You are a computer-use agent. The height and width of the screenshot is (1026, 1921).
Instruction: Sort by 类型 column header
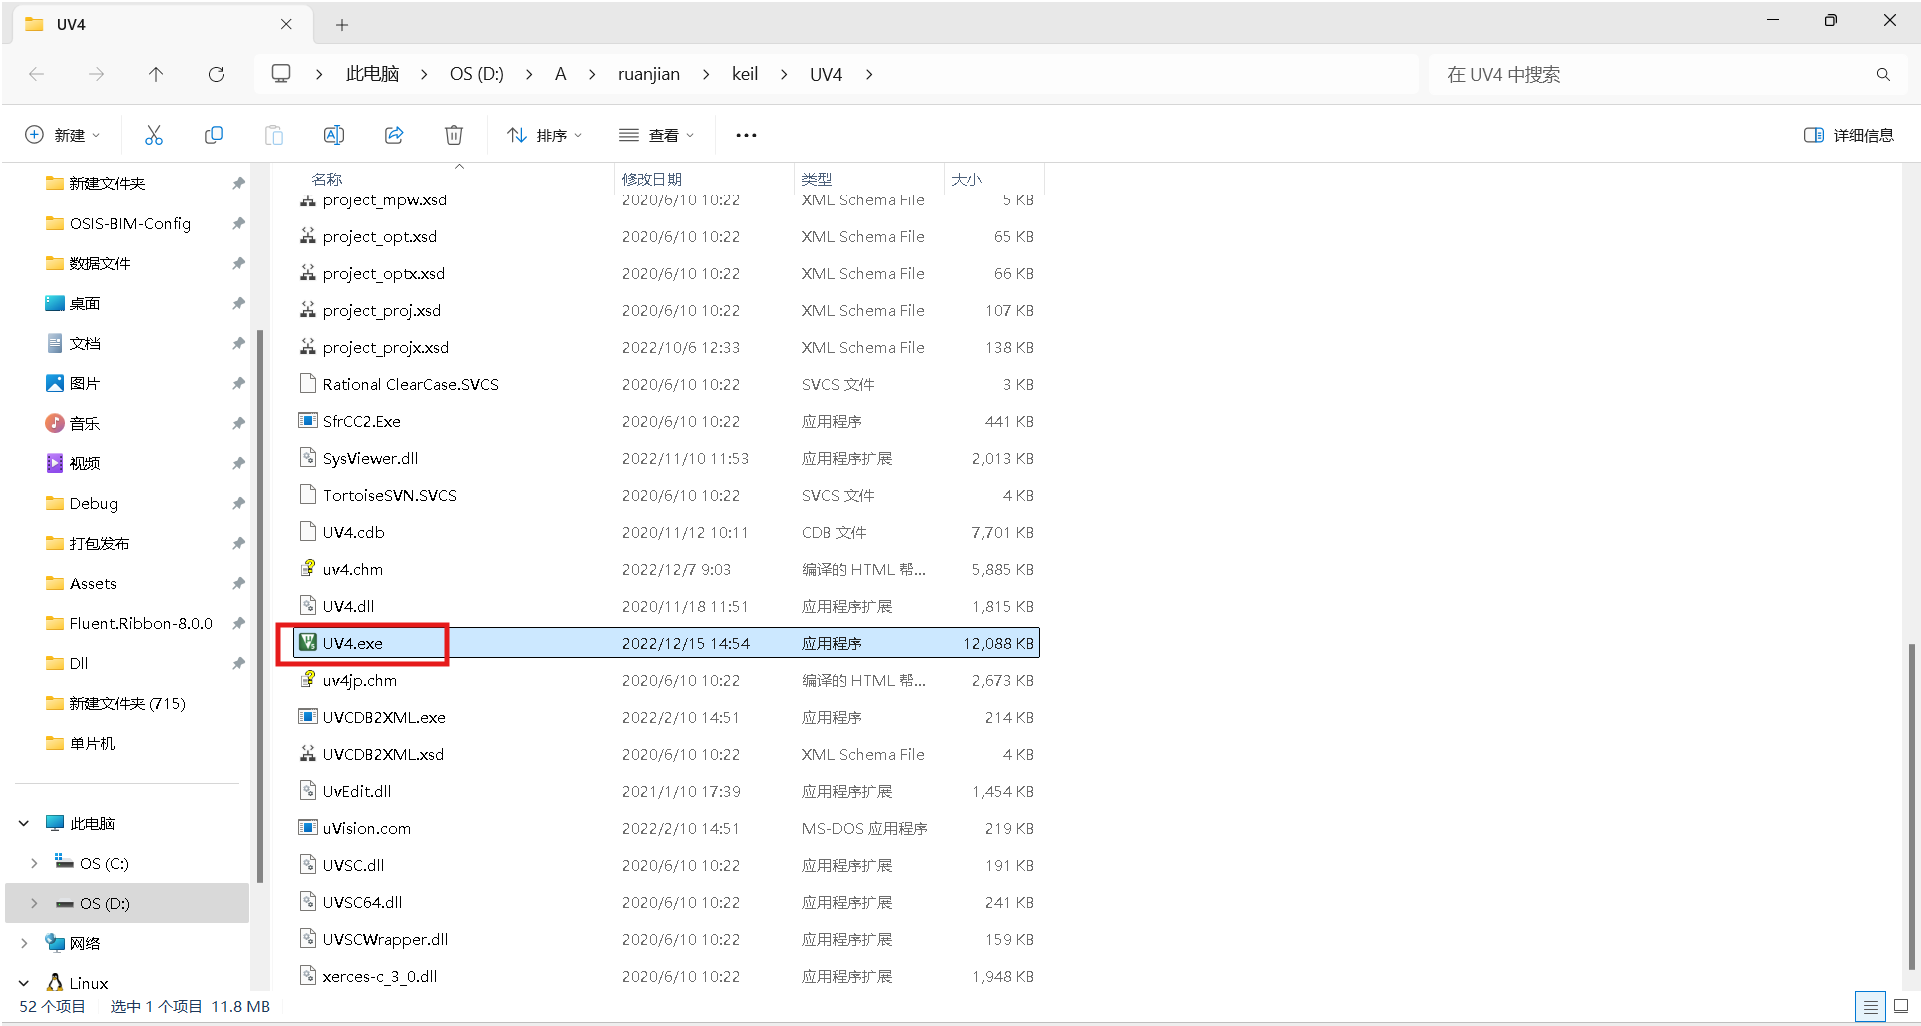pos(817,179)
